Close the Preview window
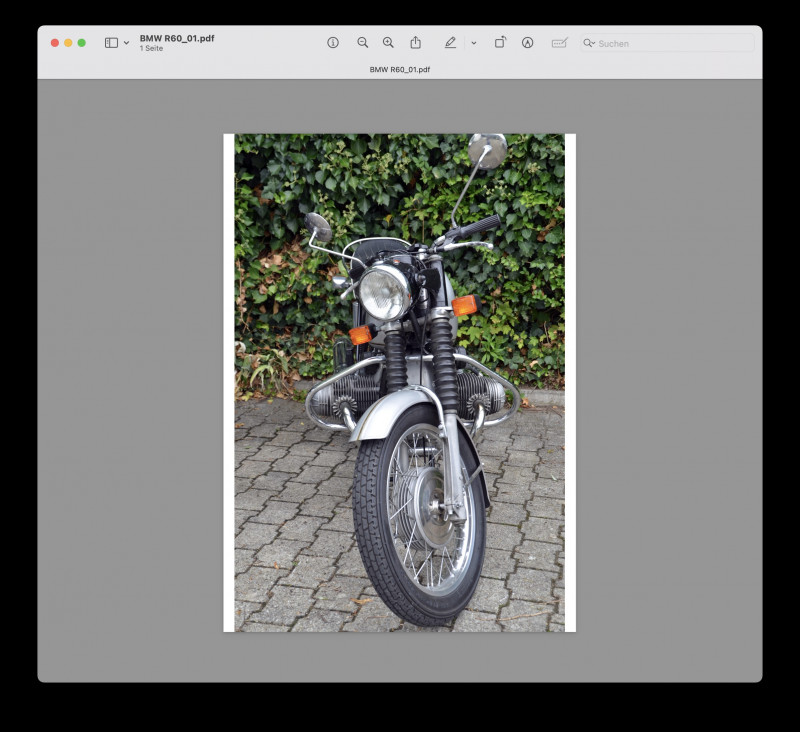The width and height of the screenshot is (800, 732). 55,43
